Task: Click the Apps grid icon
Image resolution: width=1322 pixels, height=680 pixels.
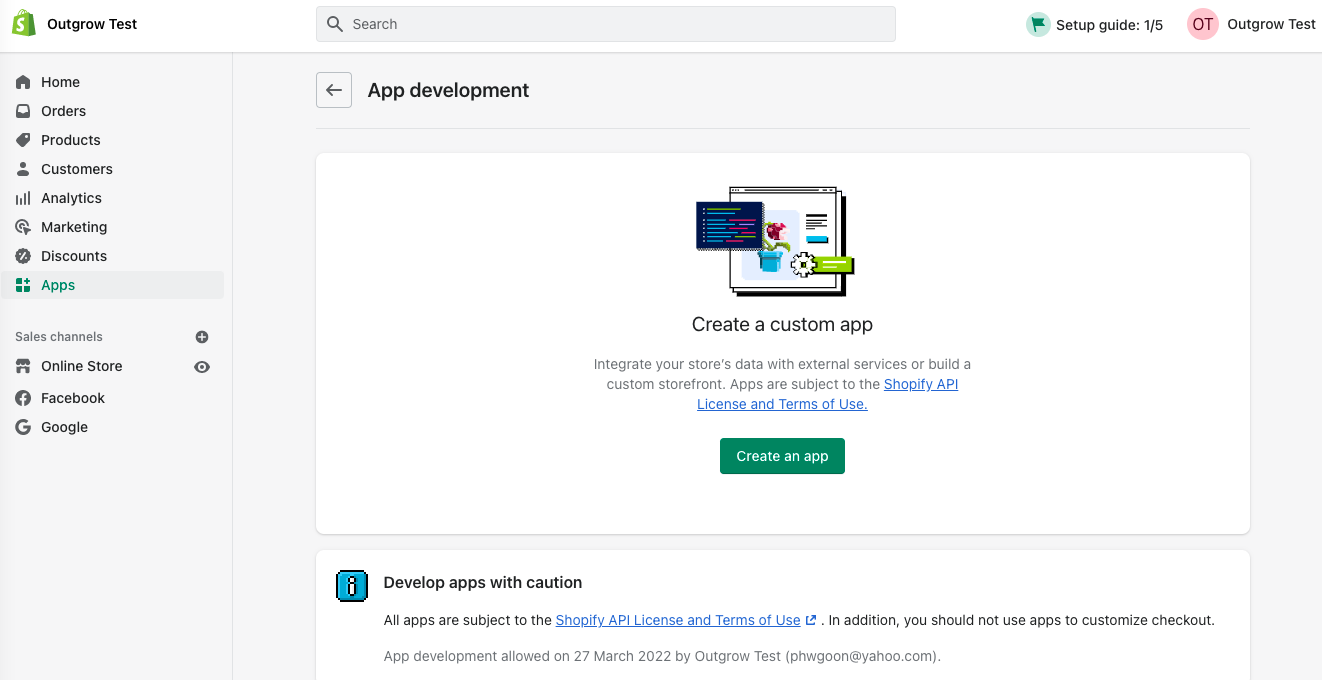Action: tap(23, 285)
